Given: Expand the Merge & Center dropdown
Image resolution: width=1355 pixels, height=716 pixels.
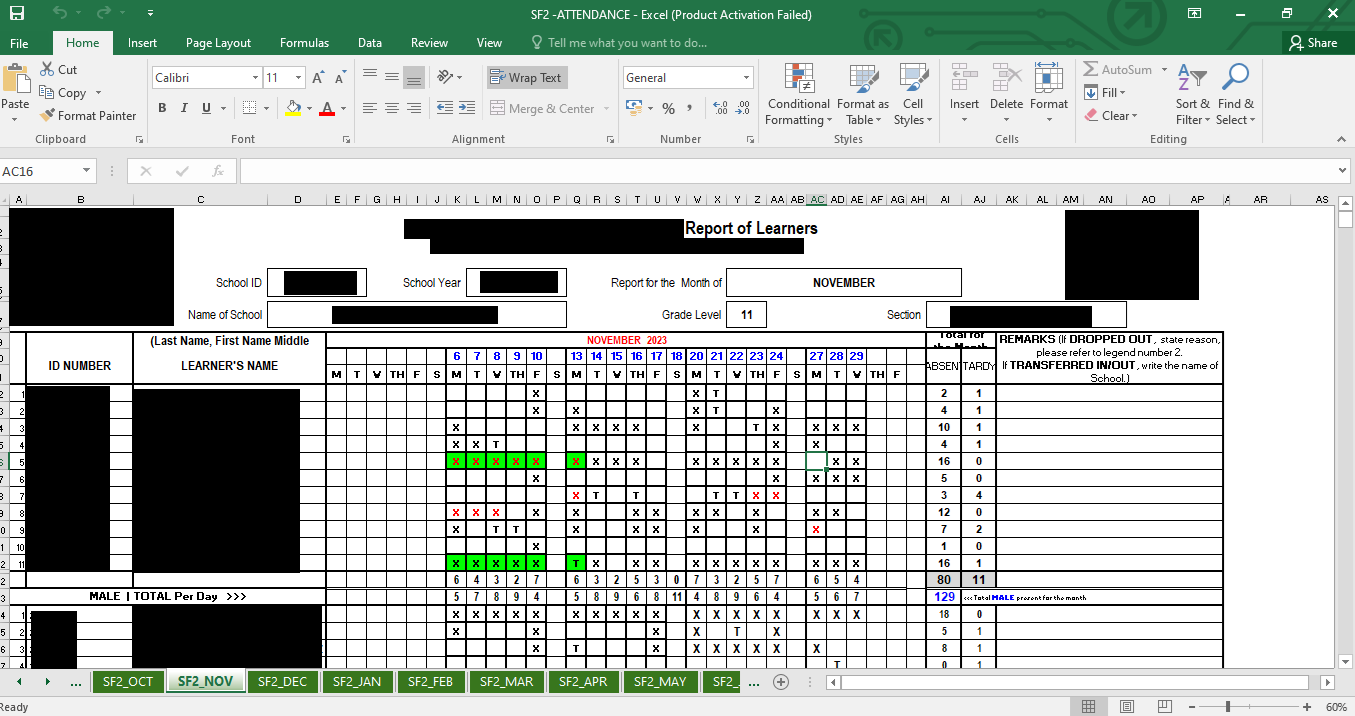Looking at the screenshot, I should coord(605,108).
